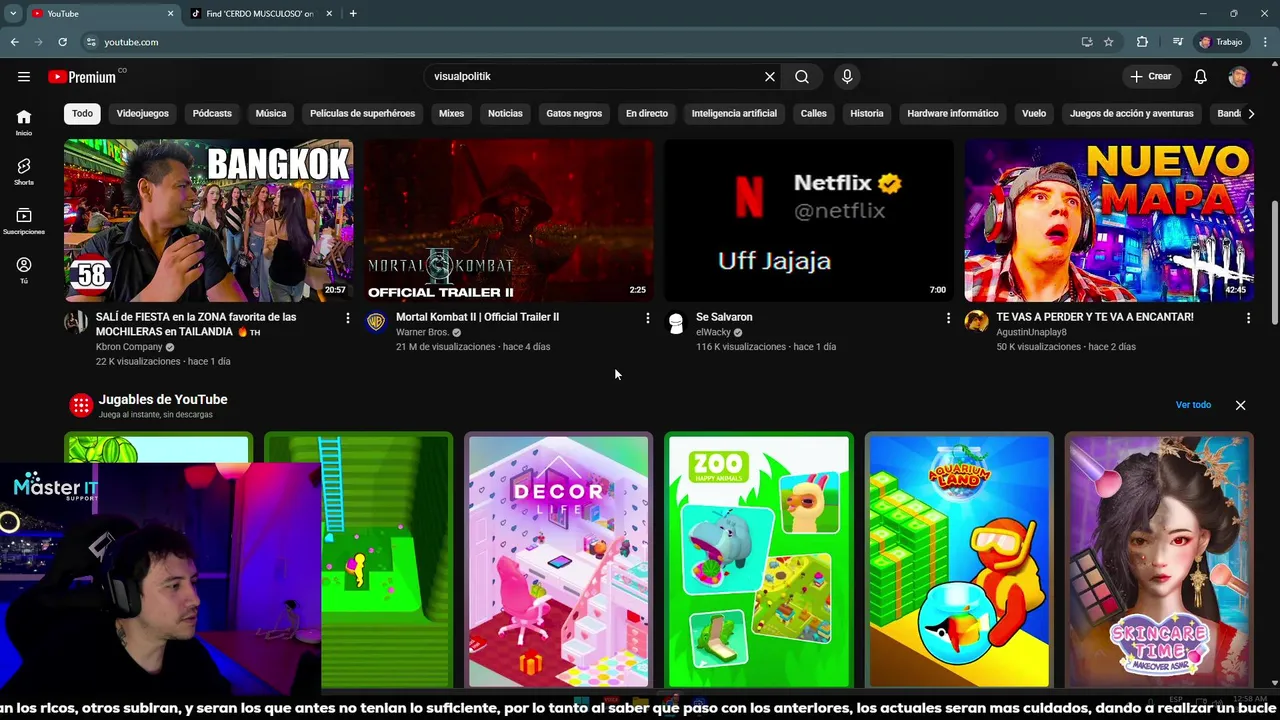Open the Chrome extensions puzzle icon
Viewport: 1280px width, 720px height.
[1142, 42]
